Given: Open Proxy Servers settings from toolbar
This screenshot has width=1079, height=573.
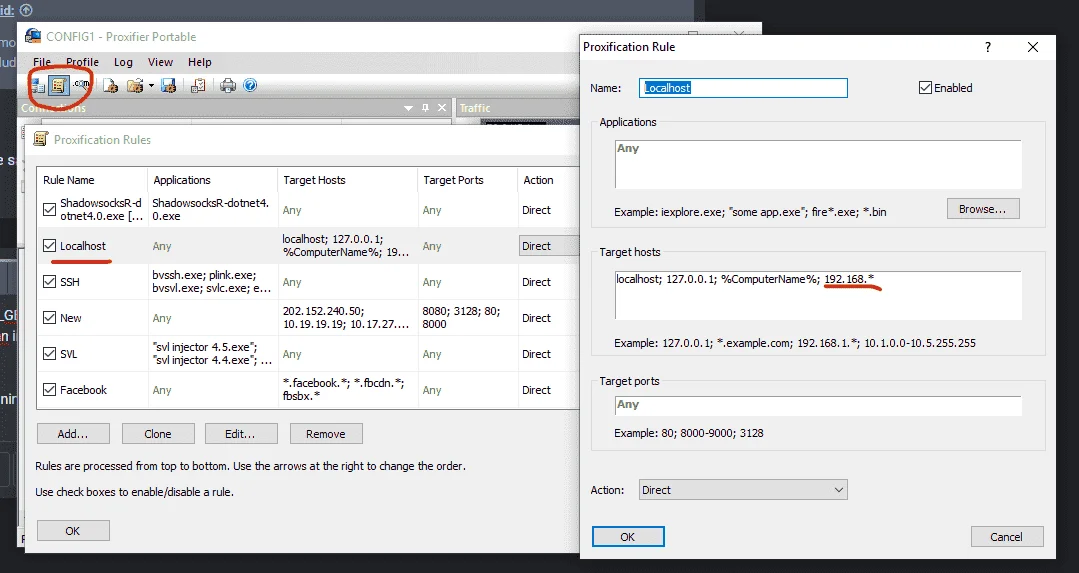Looking at the screenshot, I should tap(37, 85).
